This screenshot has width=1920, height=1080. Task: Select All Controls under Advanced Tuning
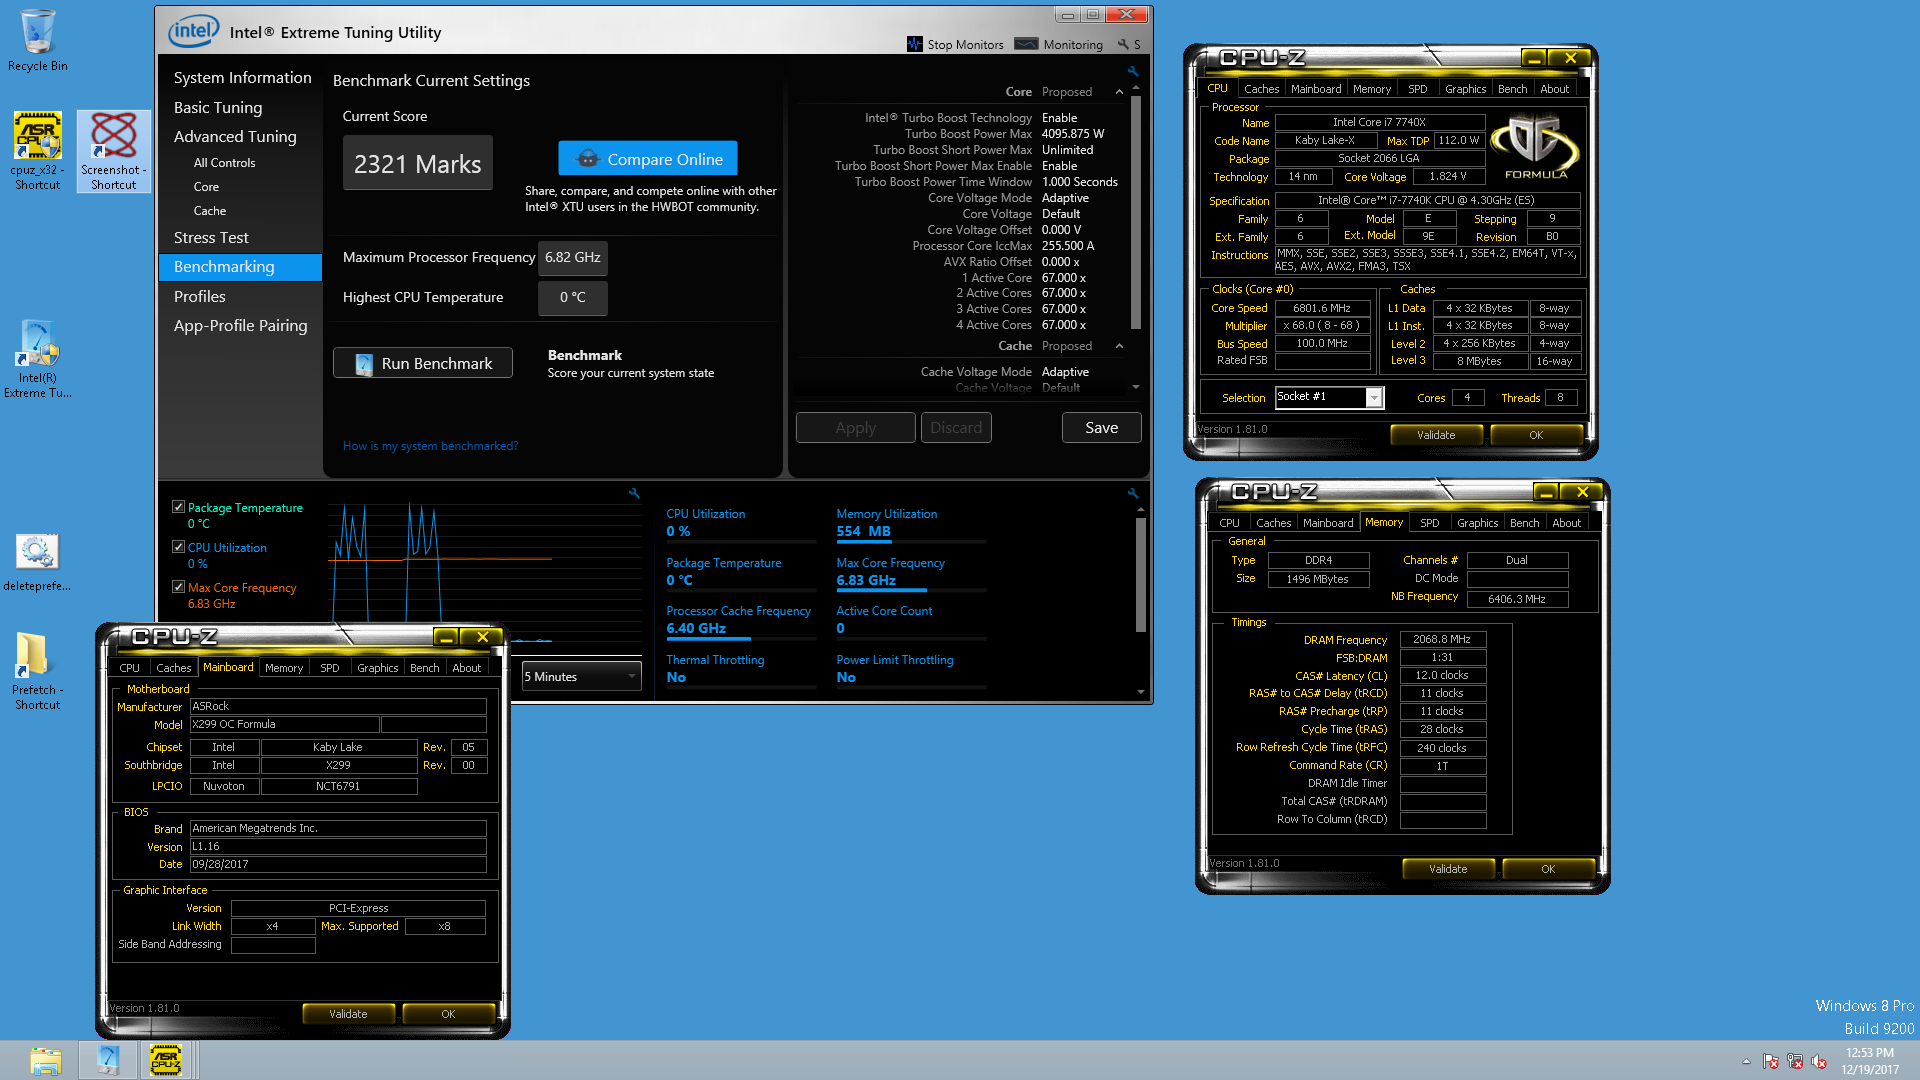(224, 162)
